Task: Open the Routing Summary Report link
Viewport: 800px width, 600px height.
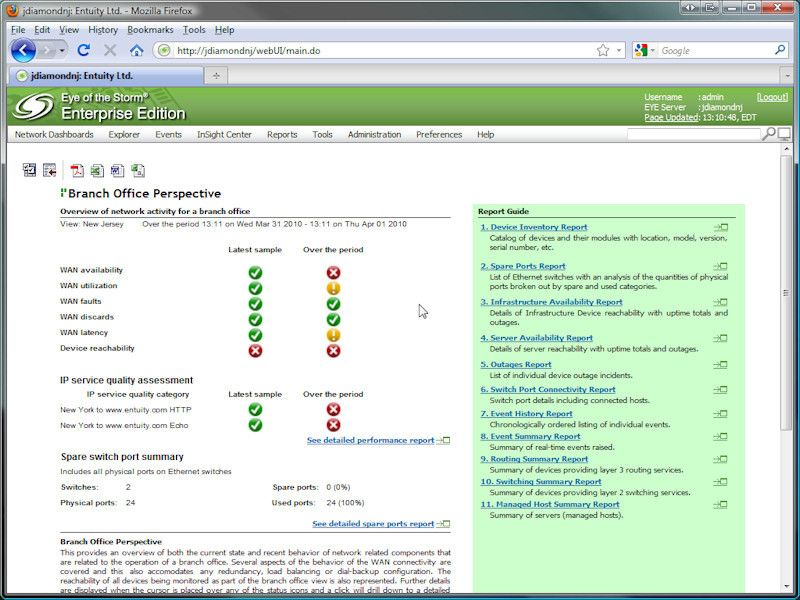Action: point(534,459)
